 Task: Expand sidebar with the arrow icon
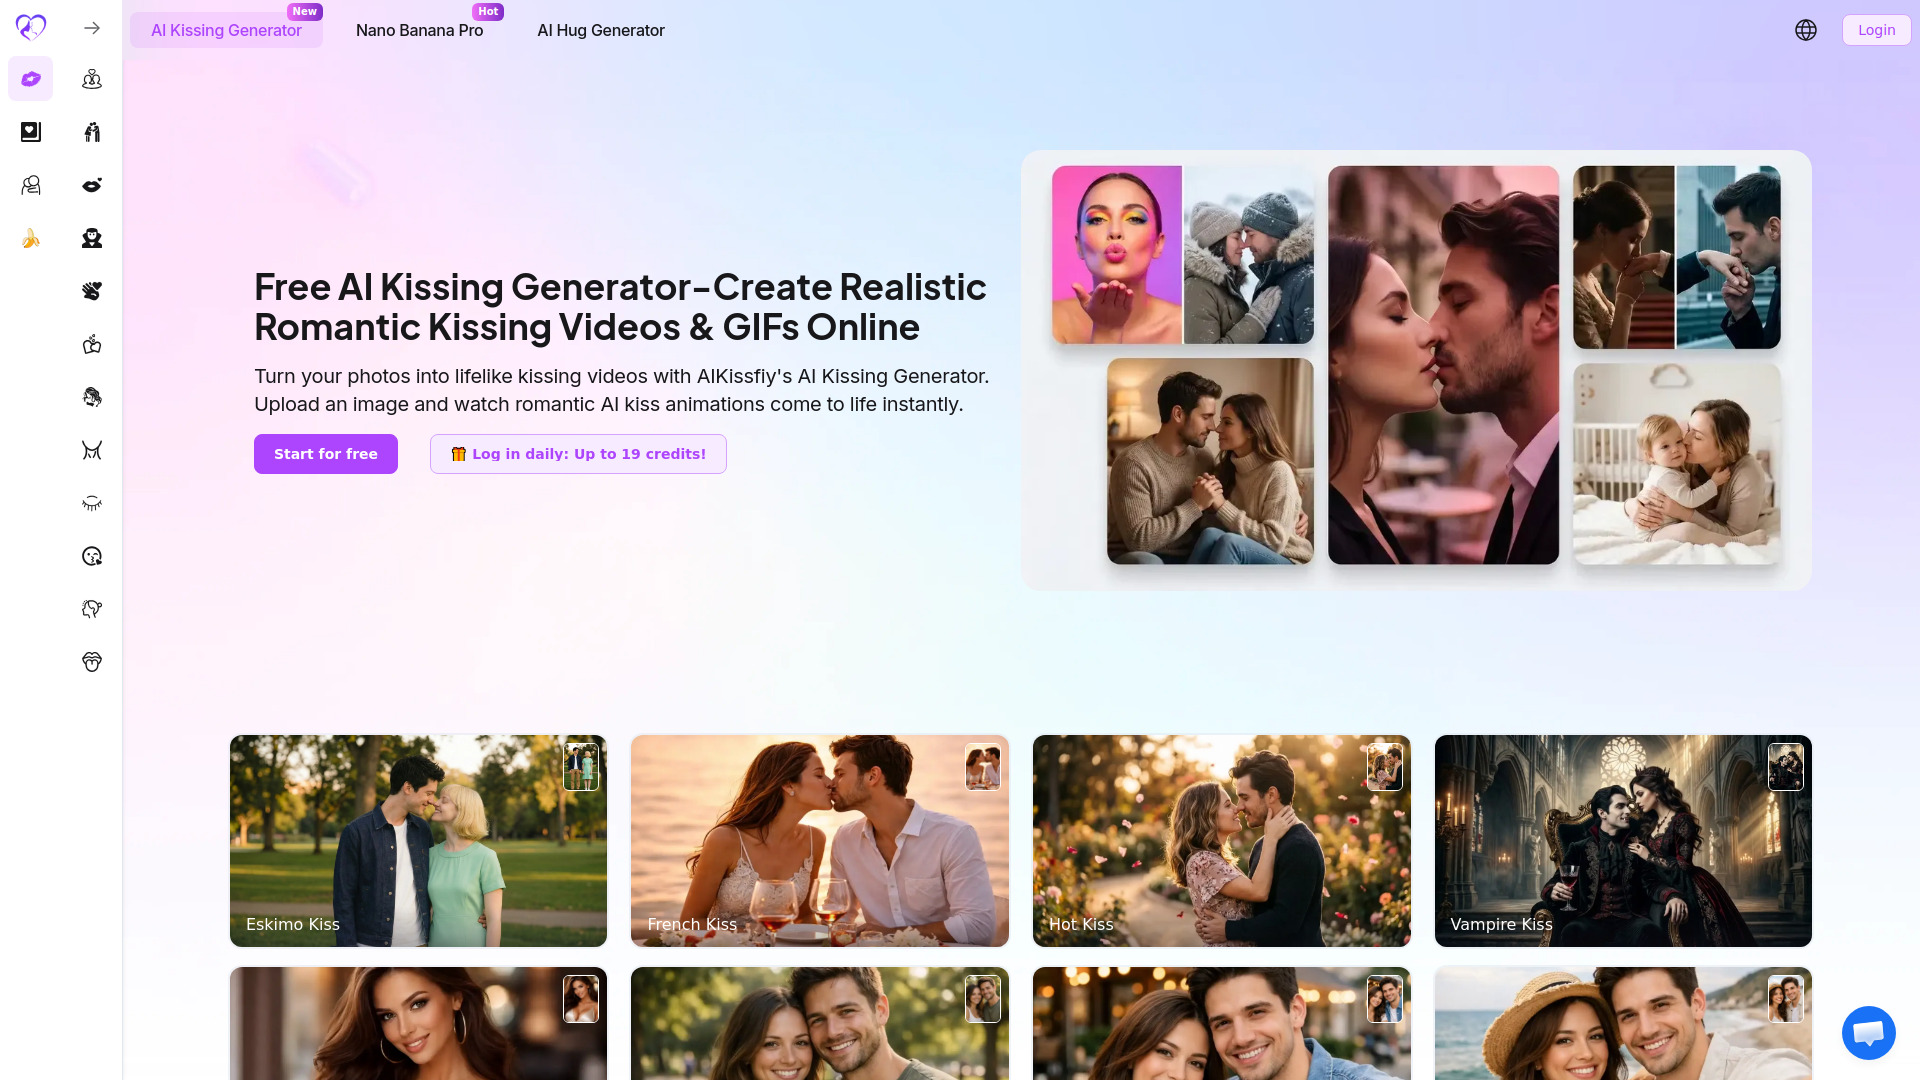tap(92, 28)
